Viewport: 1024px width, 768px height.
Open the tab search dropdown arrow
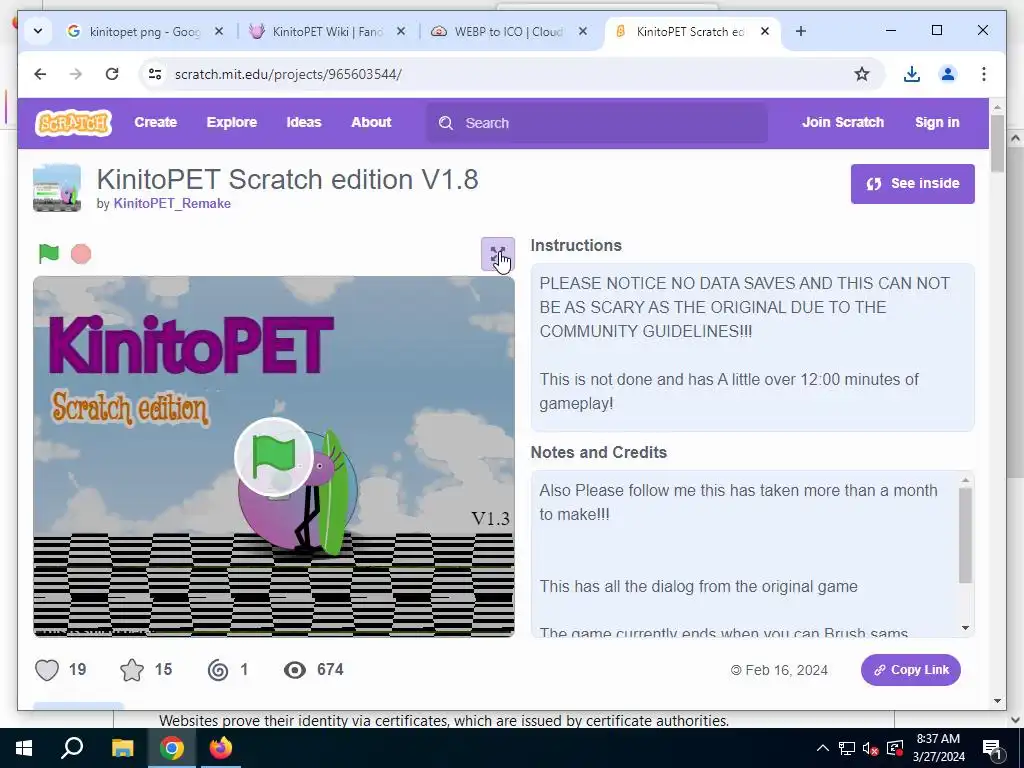[38, 31]
